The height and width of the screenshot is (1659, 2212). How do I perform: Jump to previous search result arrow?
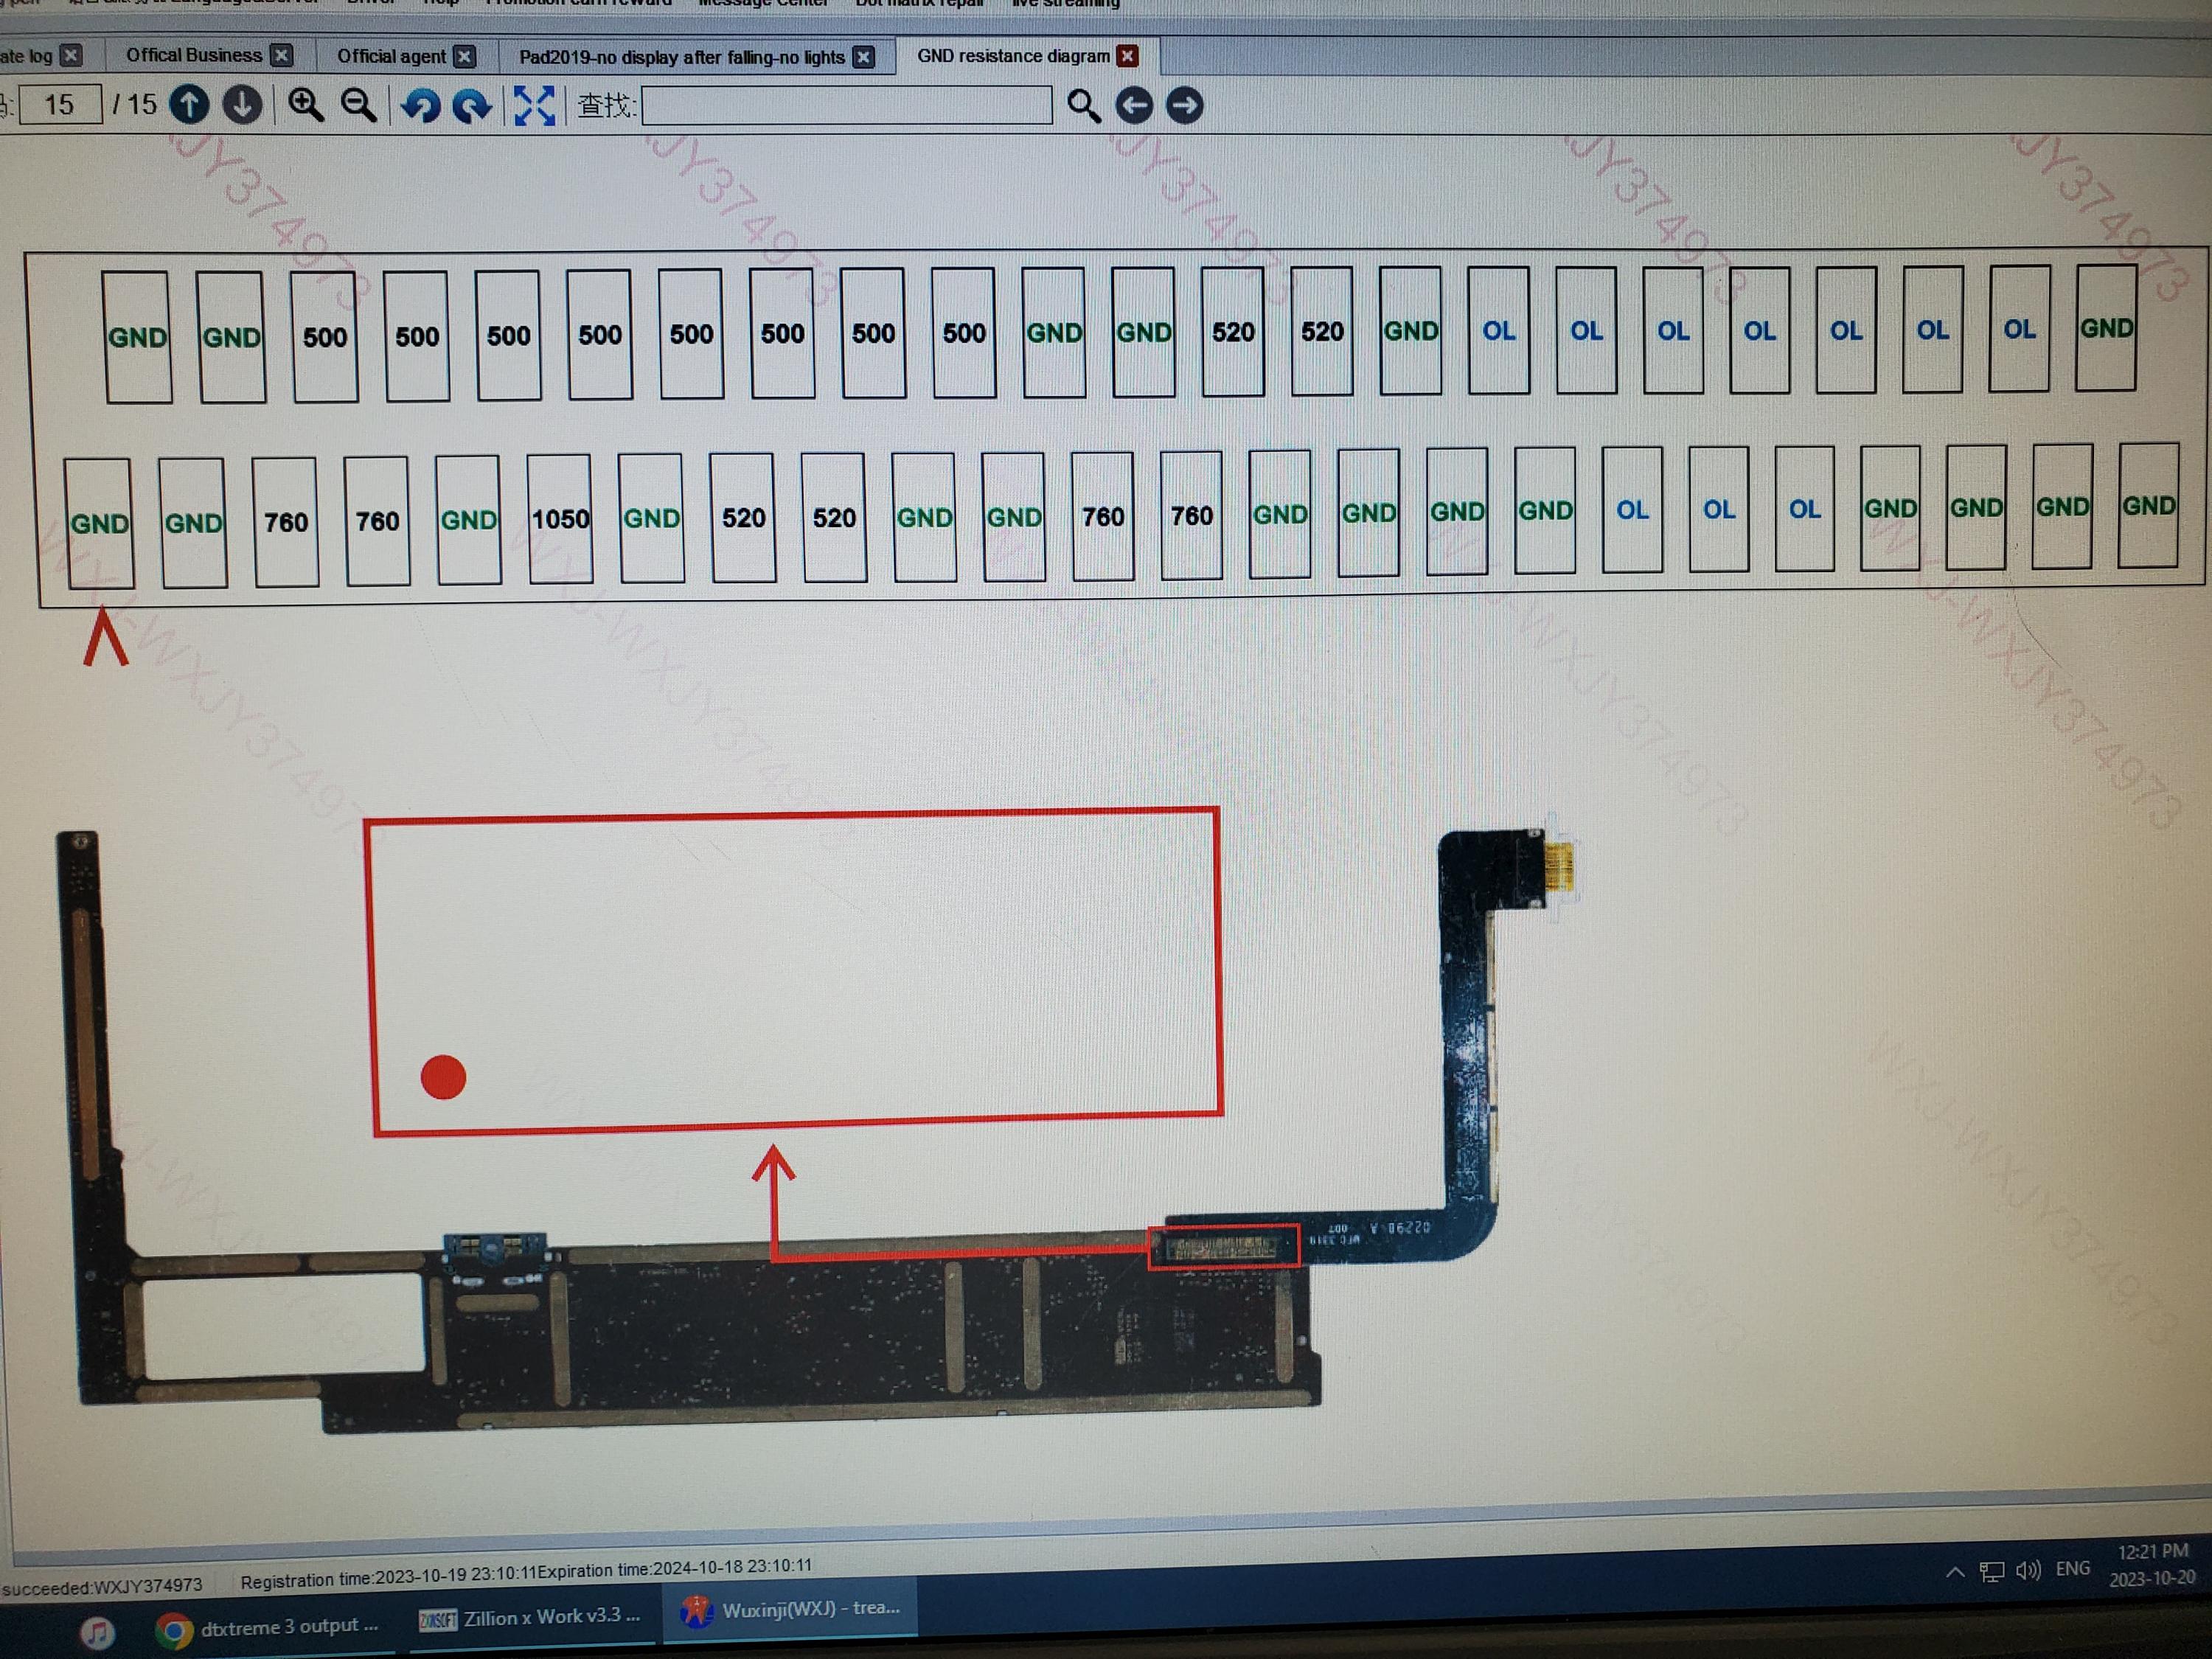click(1134, 105)
